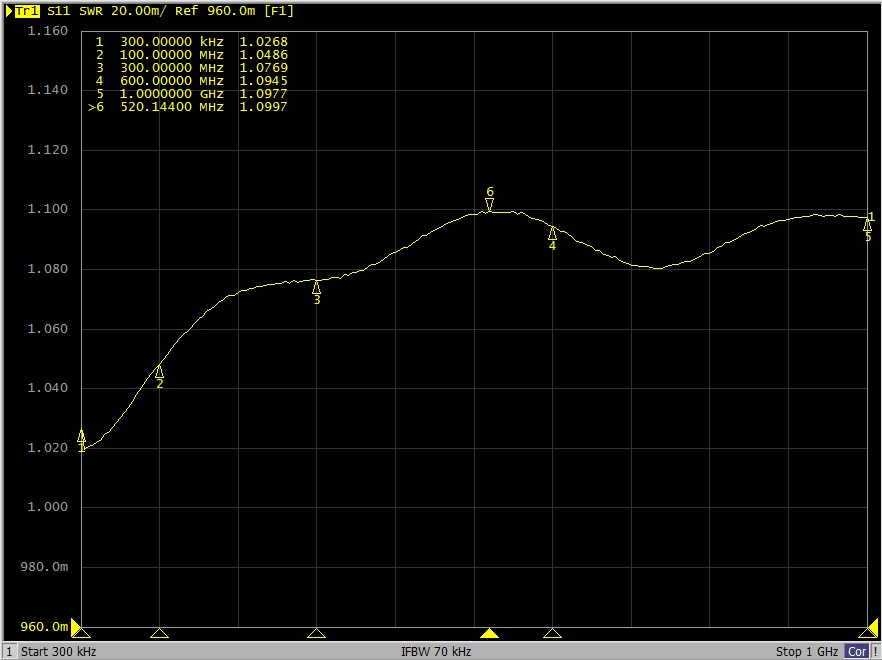Click the exclamation warning indicator in status bar

click(x=876, y=652)
